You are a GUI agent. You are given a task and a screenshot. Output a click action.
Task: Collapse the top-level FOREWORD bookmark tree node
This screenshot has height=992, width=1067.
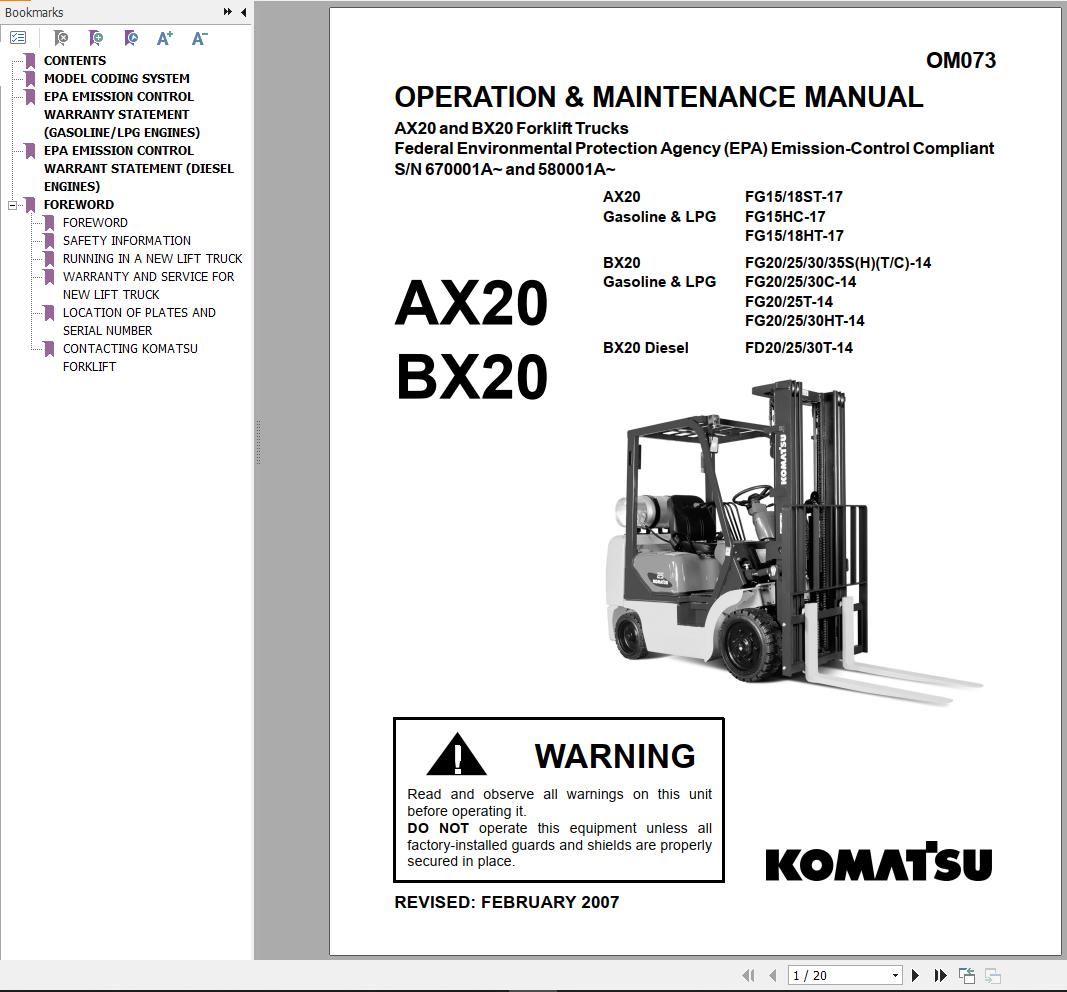point(12,205)
